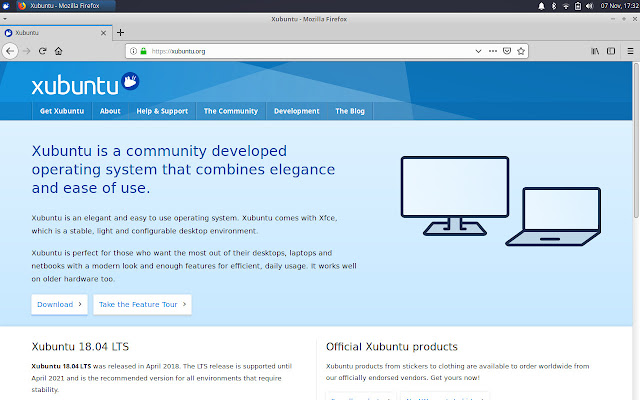Open window menu arrow in title bar
The height and width of the screenshot is (400, 640).
[x=4, y=19]
